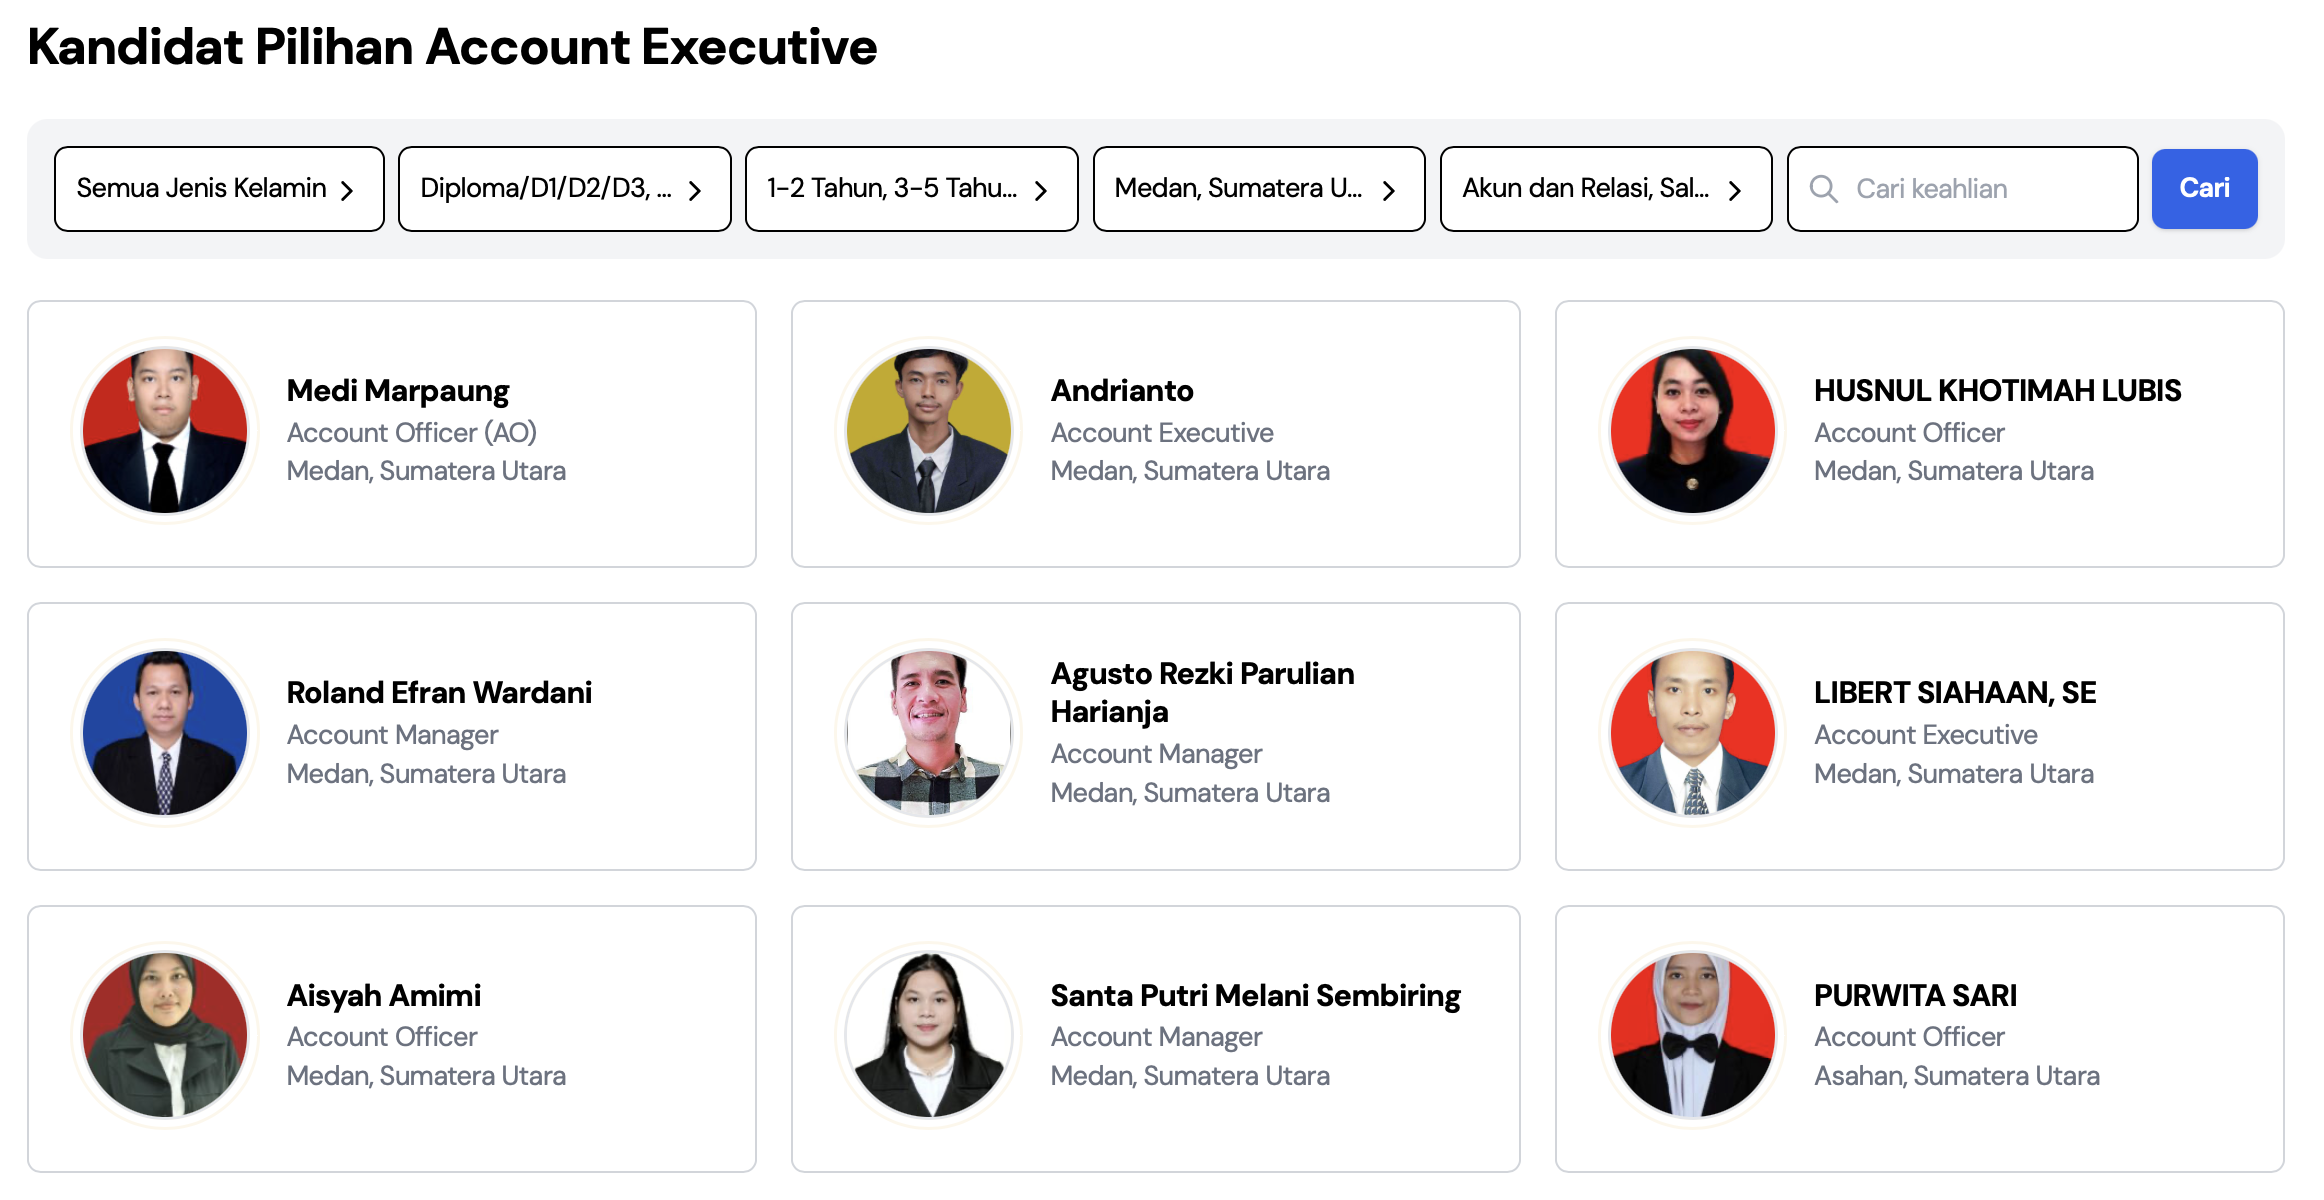The width and height of the screenshot is (2324, 1200).
Task: Click Agusto Rezki Parulian Harianja's photo
Action: click(929, 733)
